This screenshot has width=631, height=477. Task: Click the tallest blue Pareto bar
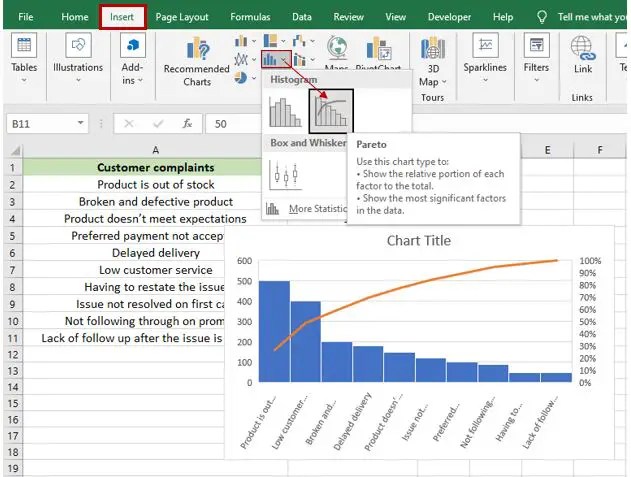pyautogui.click(x=274, y=331)
